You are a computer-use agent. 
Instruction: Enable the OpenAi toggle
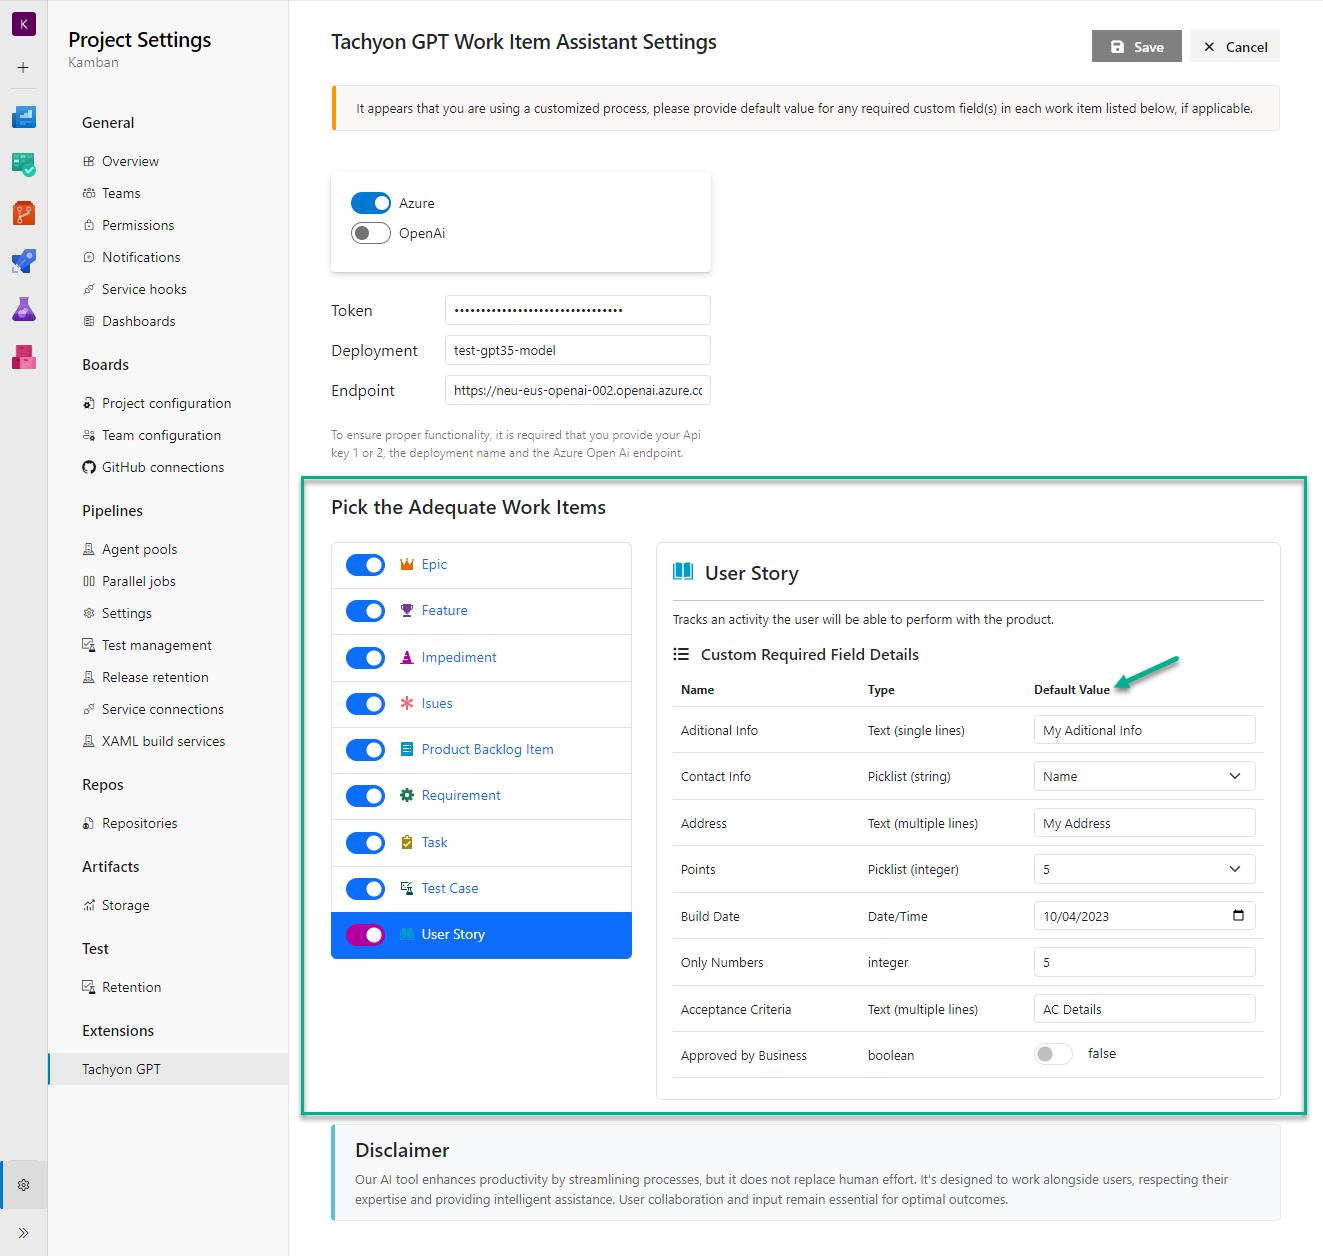(370, 233)
